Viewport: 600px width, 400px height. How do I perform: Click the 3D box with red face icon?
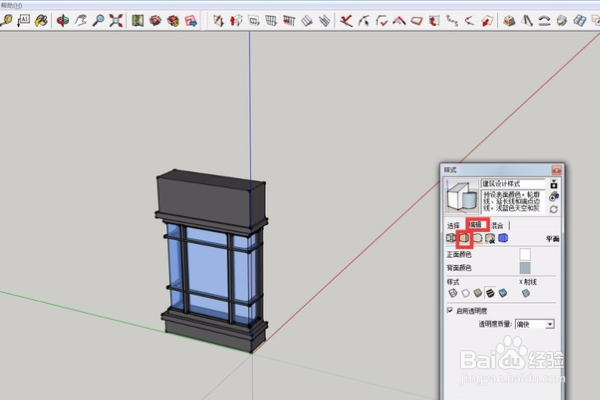pyautogui.click(x=509, y=20)
